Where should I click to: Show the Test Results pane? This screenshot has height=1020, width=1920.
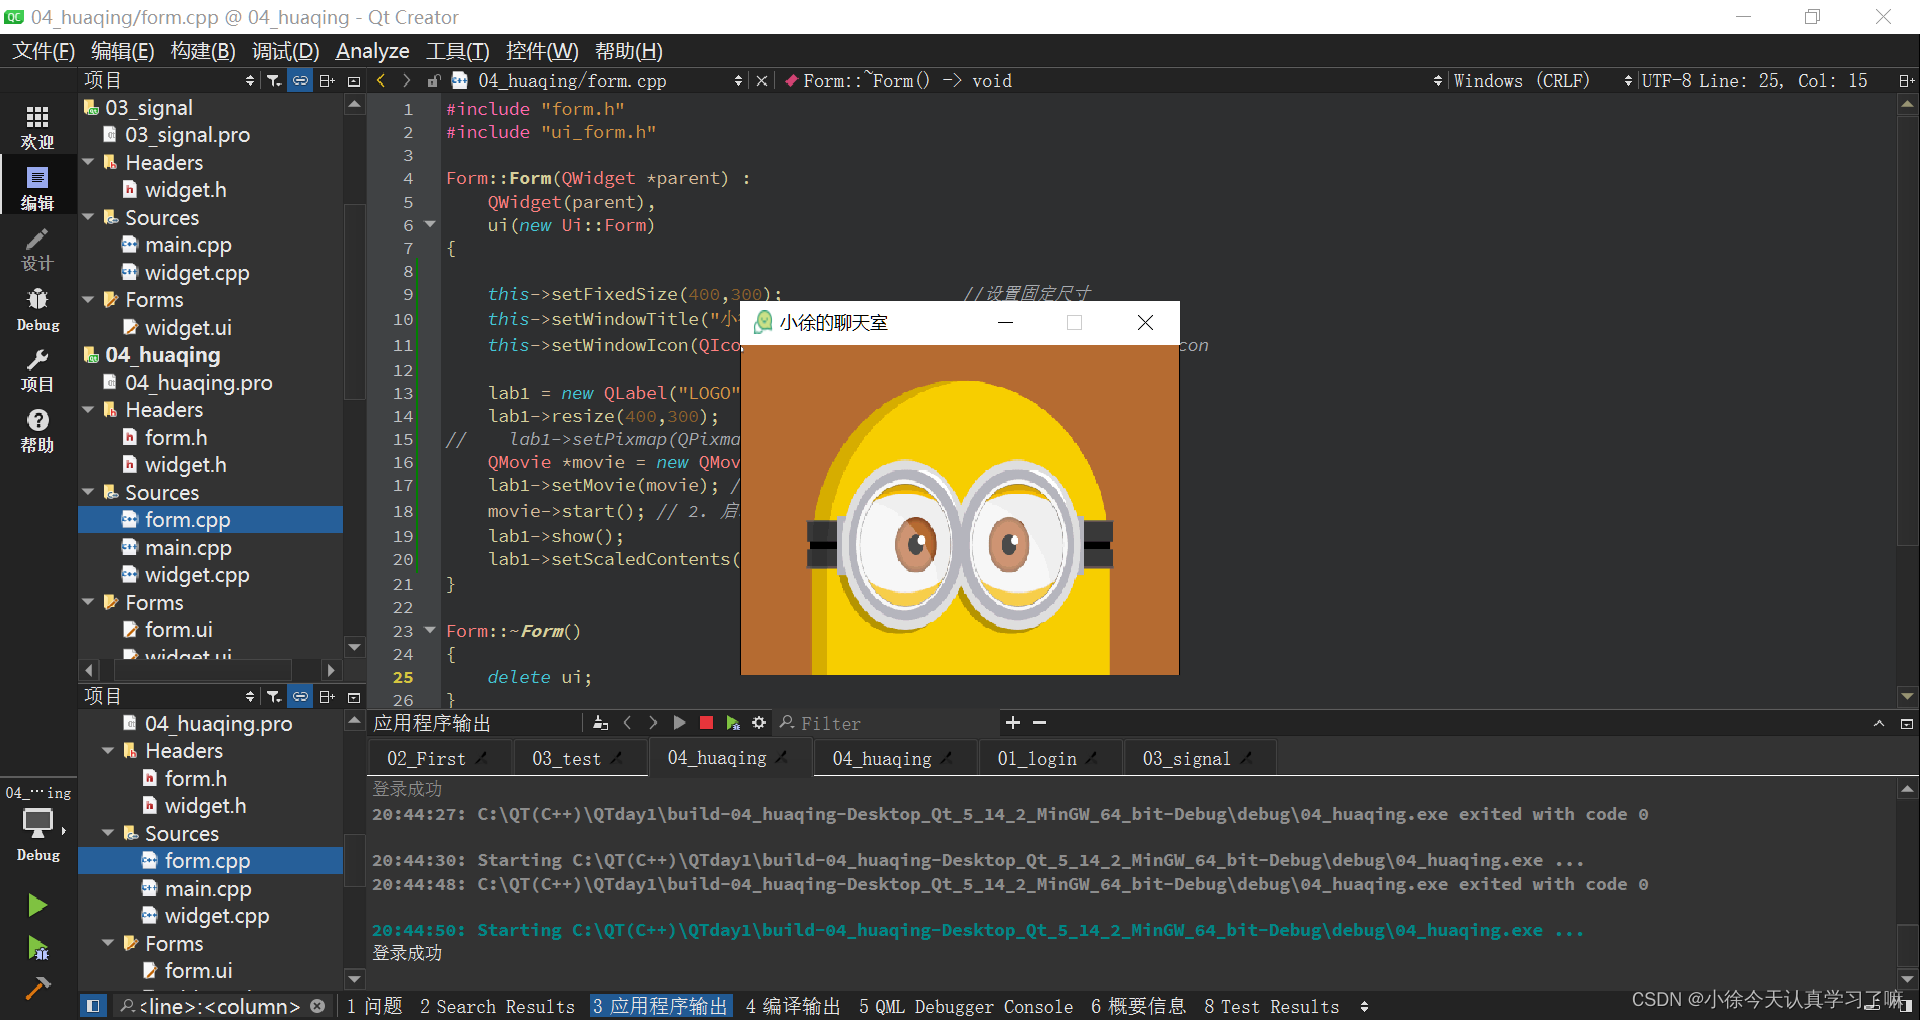point(1271,1006)
